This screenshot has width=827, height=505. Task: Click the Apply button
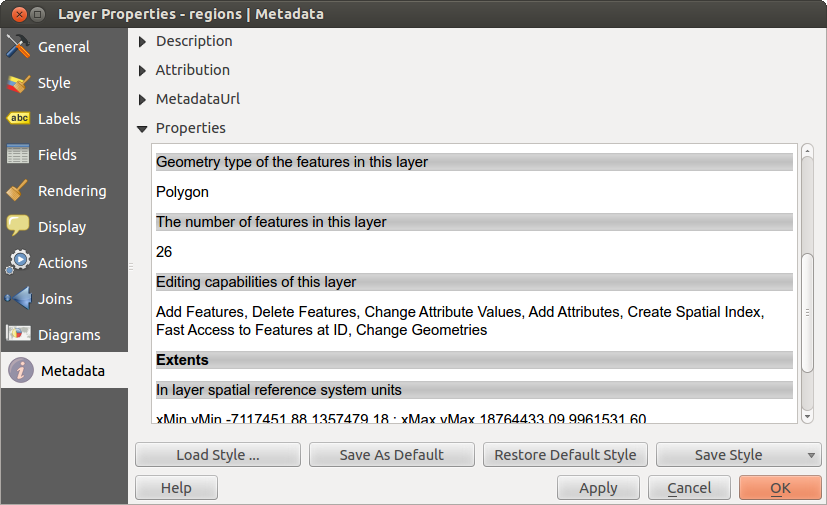pos(598,488)
